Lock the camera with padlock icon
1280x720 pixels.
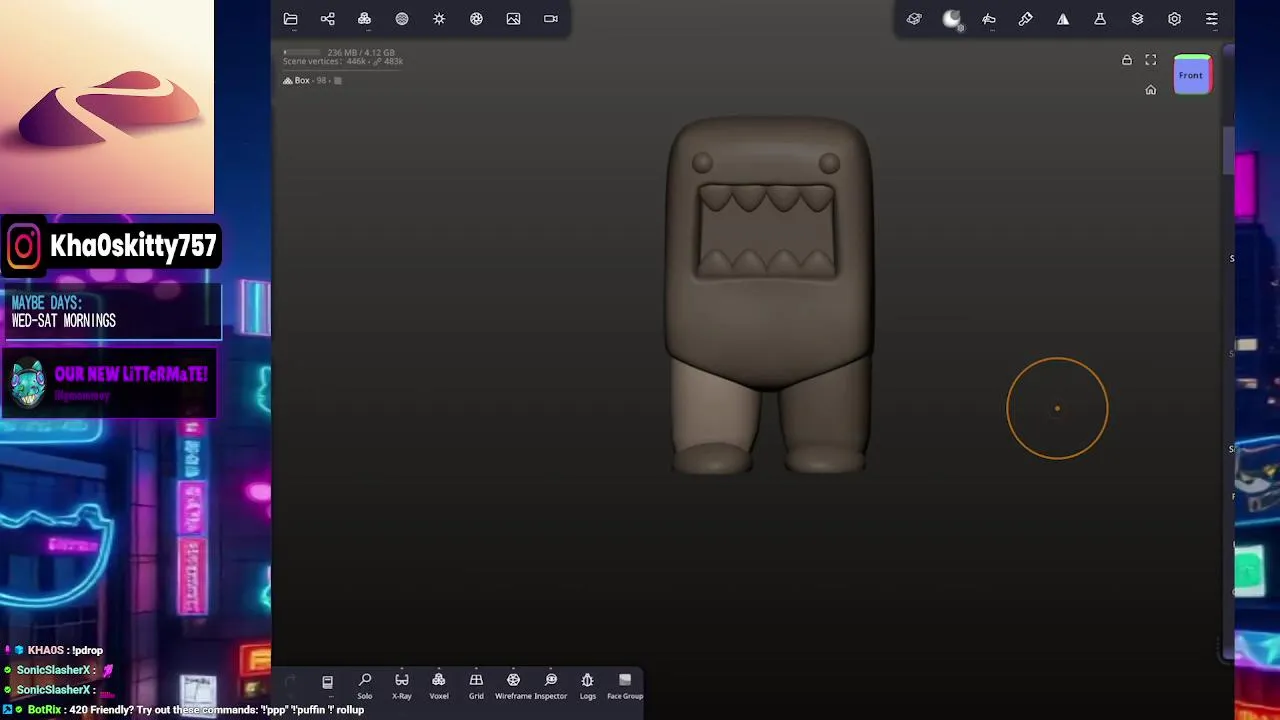[1127, 60]
